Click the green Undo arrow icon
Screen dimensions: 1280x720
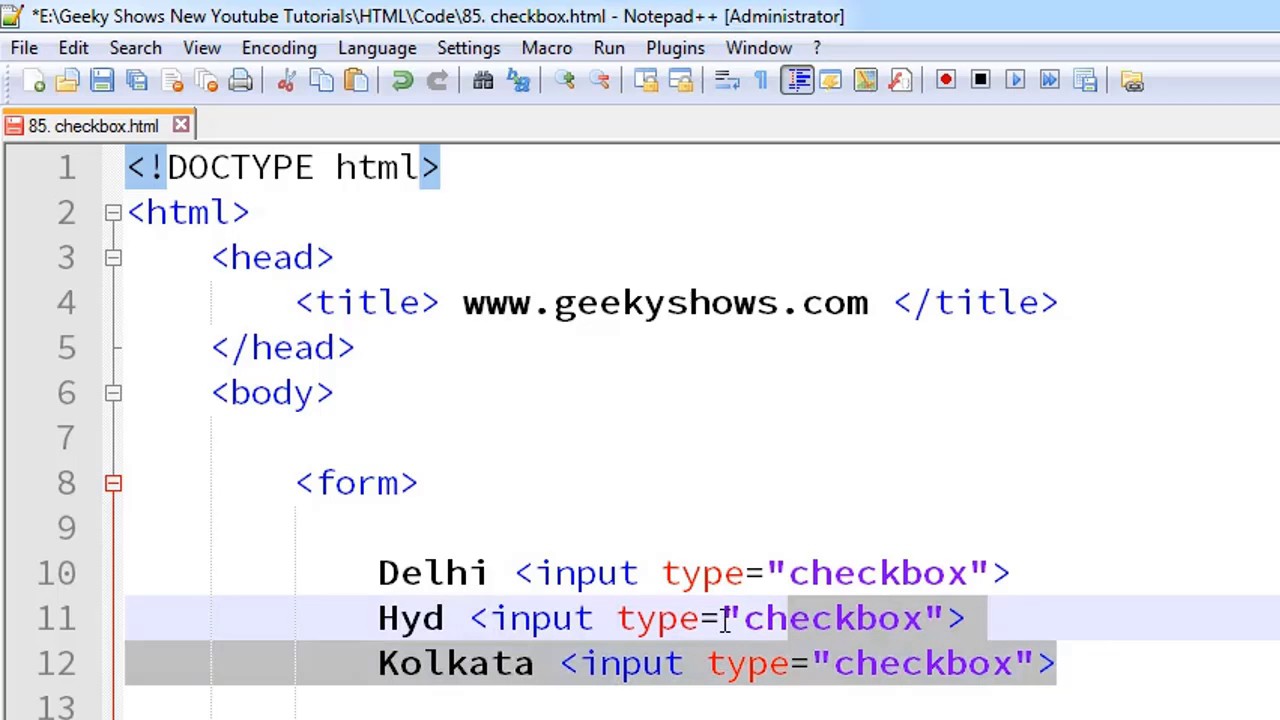tap(402, 81)
